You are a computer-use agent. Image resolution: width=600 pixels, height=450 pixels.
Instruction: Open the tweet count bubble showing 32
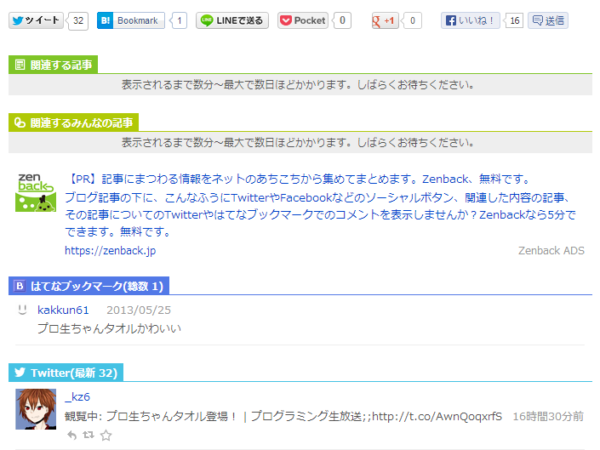click(x=78, y=21)
